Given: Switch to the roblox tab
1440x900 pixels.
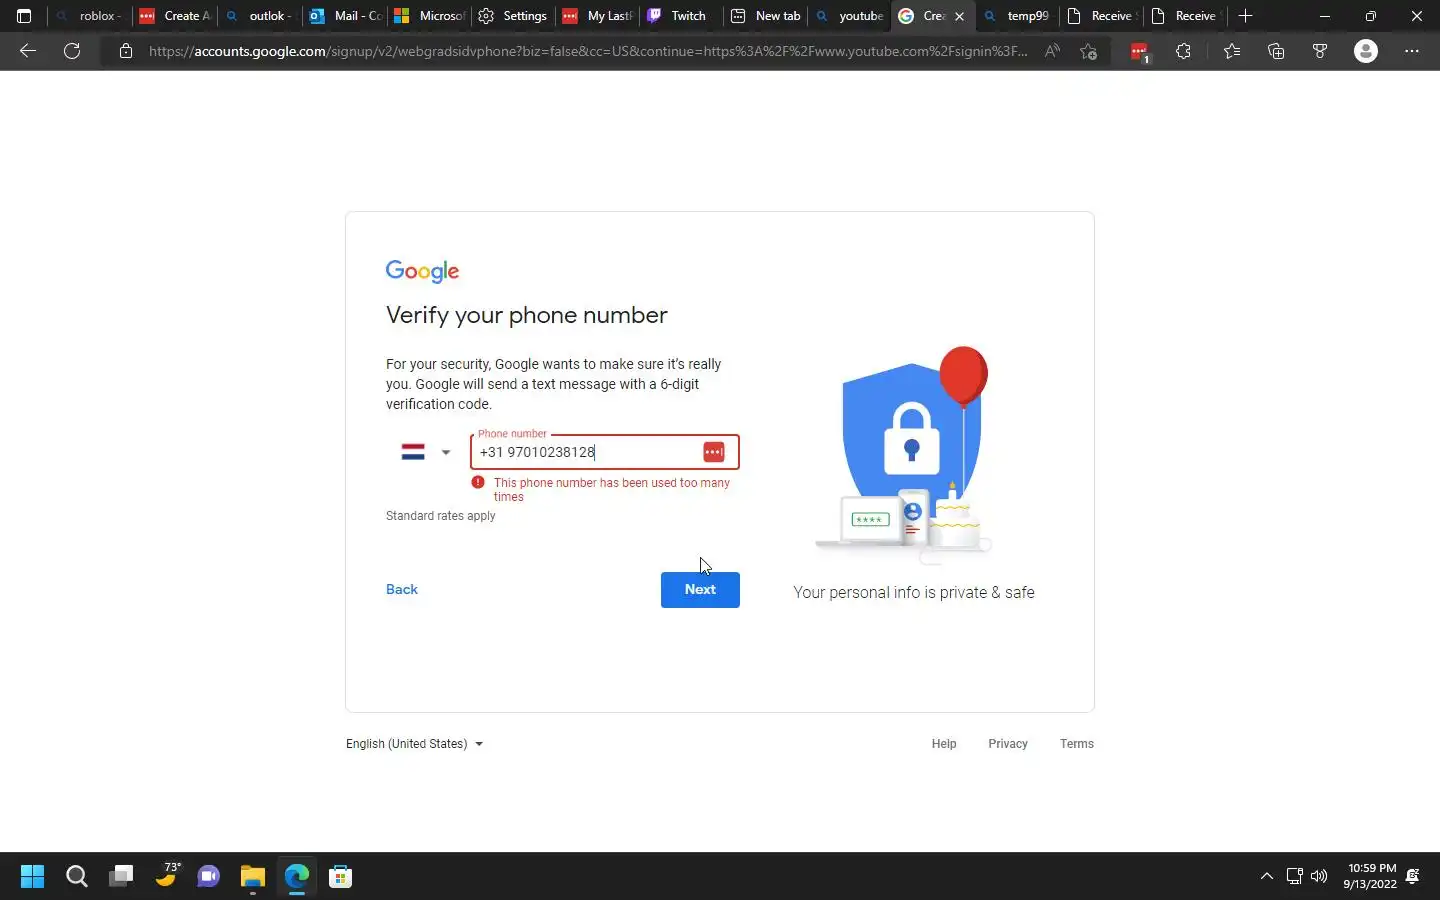Looking at the screenshot, I should [x=90, y=16].
